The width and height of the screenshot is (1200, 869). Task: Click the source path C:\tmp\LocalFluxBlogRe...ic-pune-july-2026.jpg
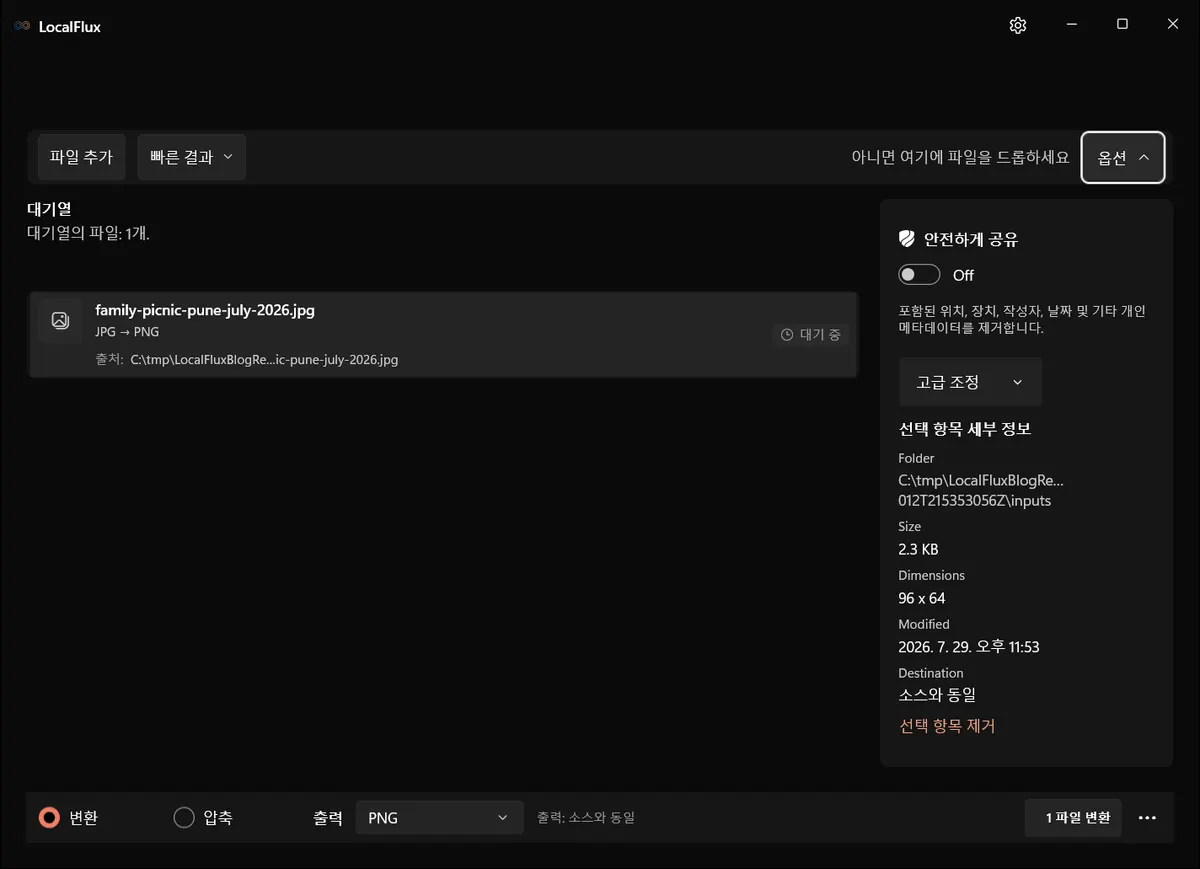tap(264, 360)
